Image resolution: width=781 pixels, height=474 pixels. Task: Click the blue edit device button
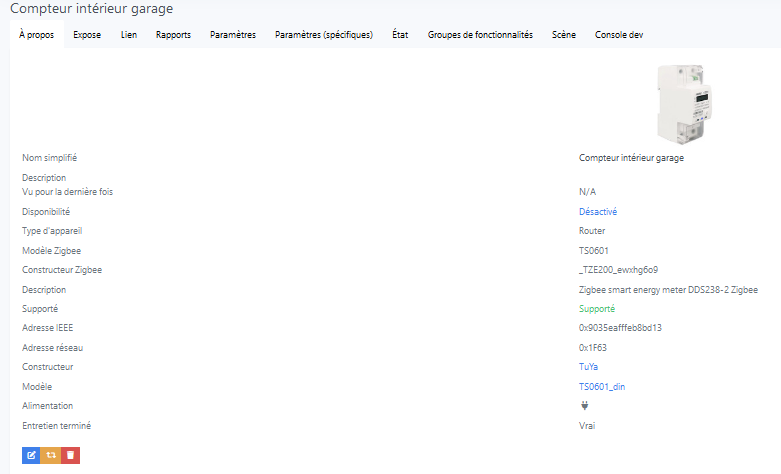[31, 455]
